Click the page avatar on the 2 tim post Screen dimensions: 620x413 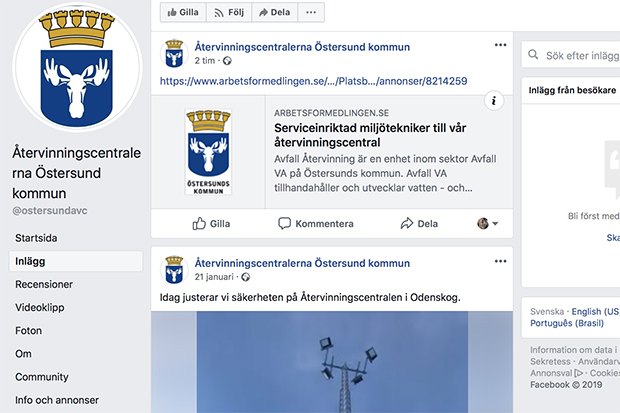pos(174,53)
